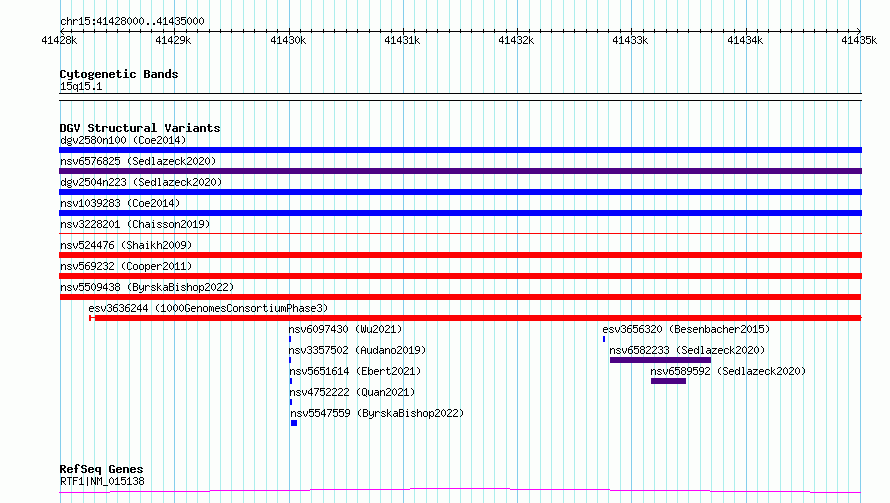
Task: Click the purple bar under nsv6576825
Action: (x=460, y=171)
